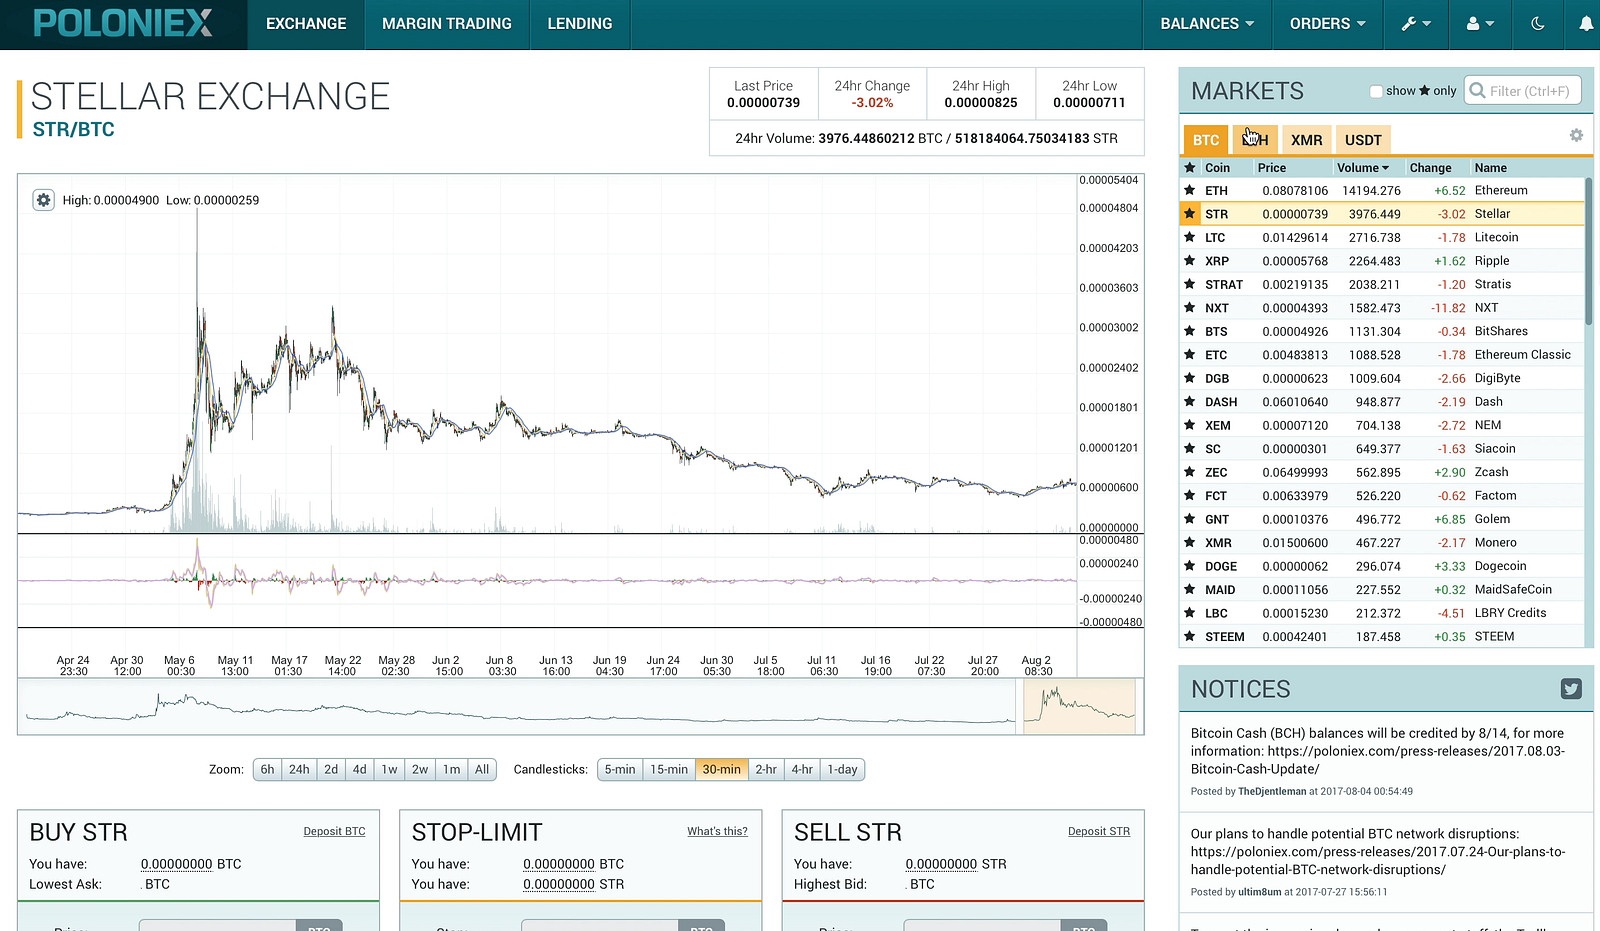Screen dimensions: 1600x931
Task: Select the Ethereum Classic market row
Action: (x=1382, y=355)
